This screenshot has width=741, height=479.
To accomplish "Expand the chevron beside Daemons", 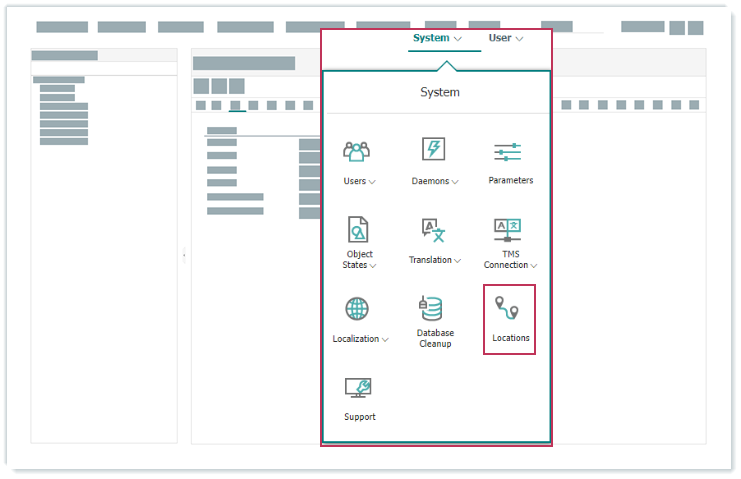I will (455, 182).
